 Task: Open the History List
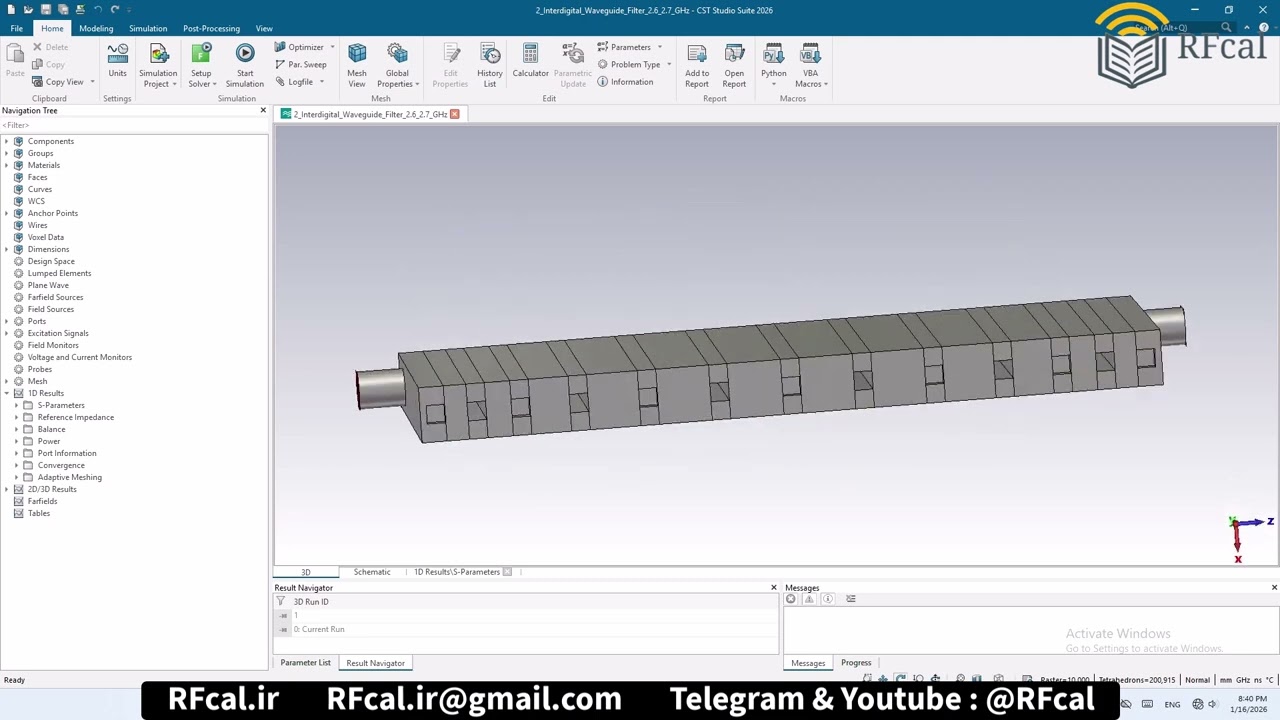click(x=490, y=65)
